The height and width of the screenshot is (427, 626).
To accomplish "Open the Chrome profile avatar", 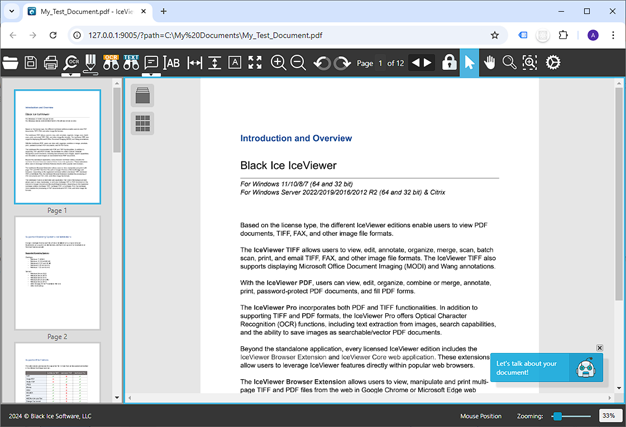I will pos(593,35).
